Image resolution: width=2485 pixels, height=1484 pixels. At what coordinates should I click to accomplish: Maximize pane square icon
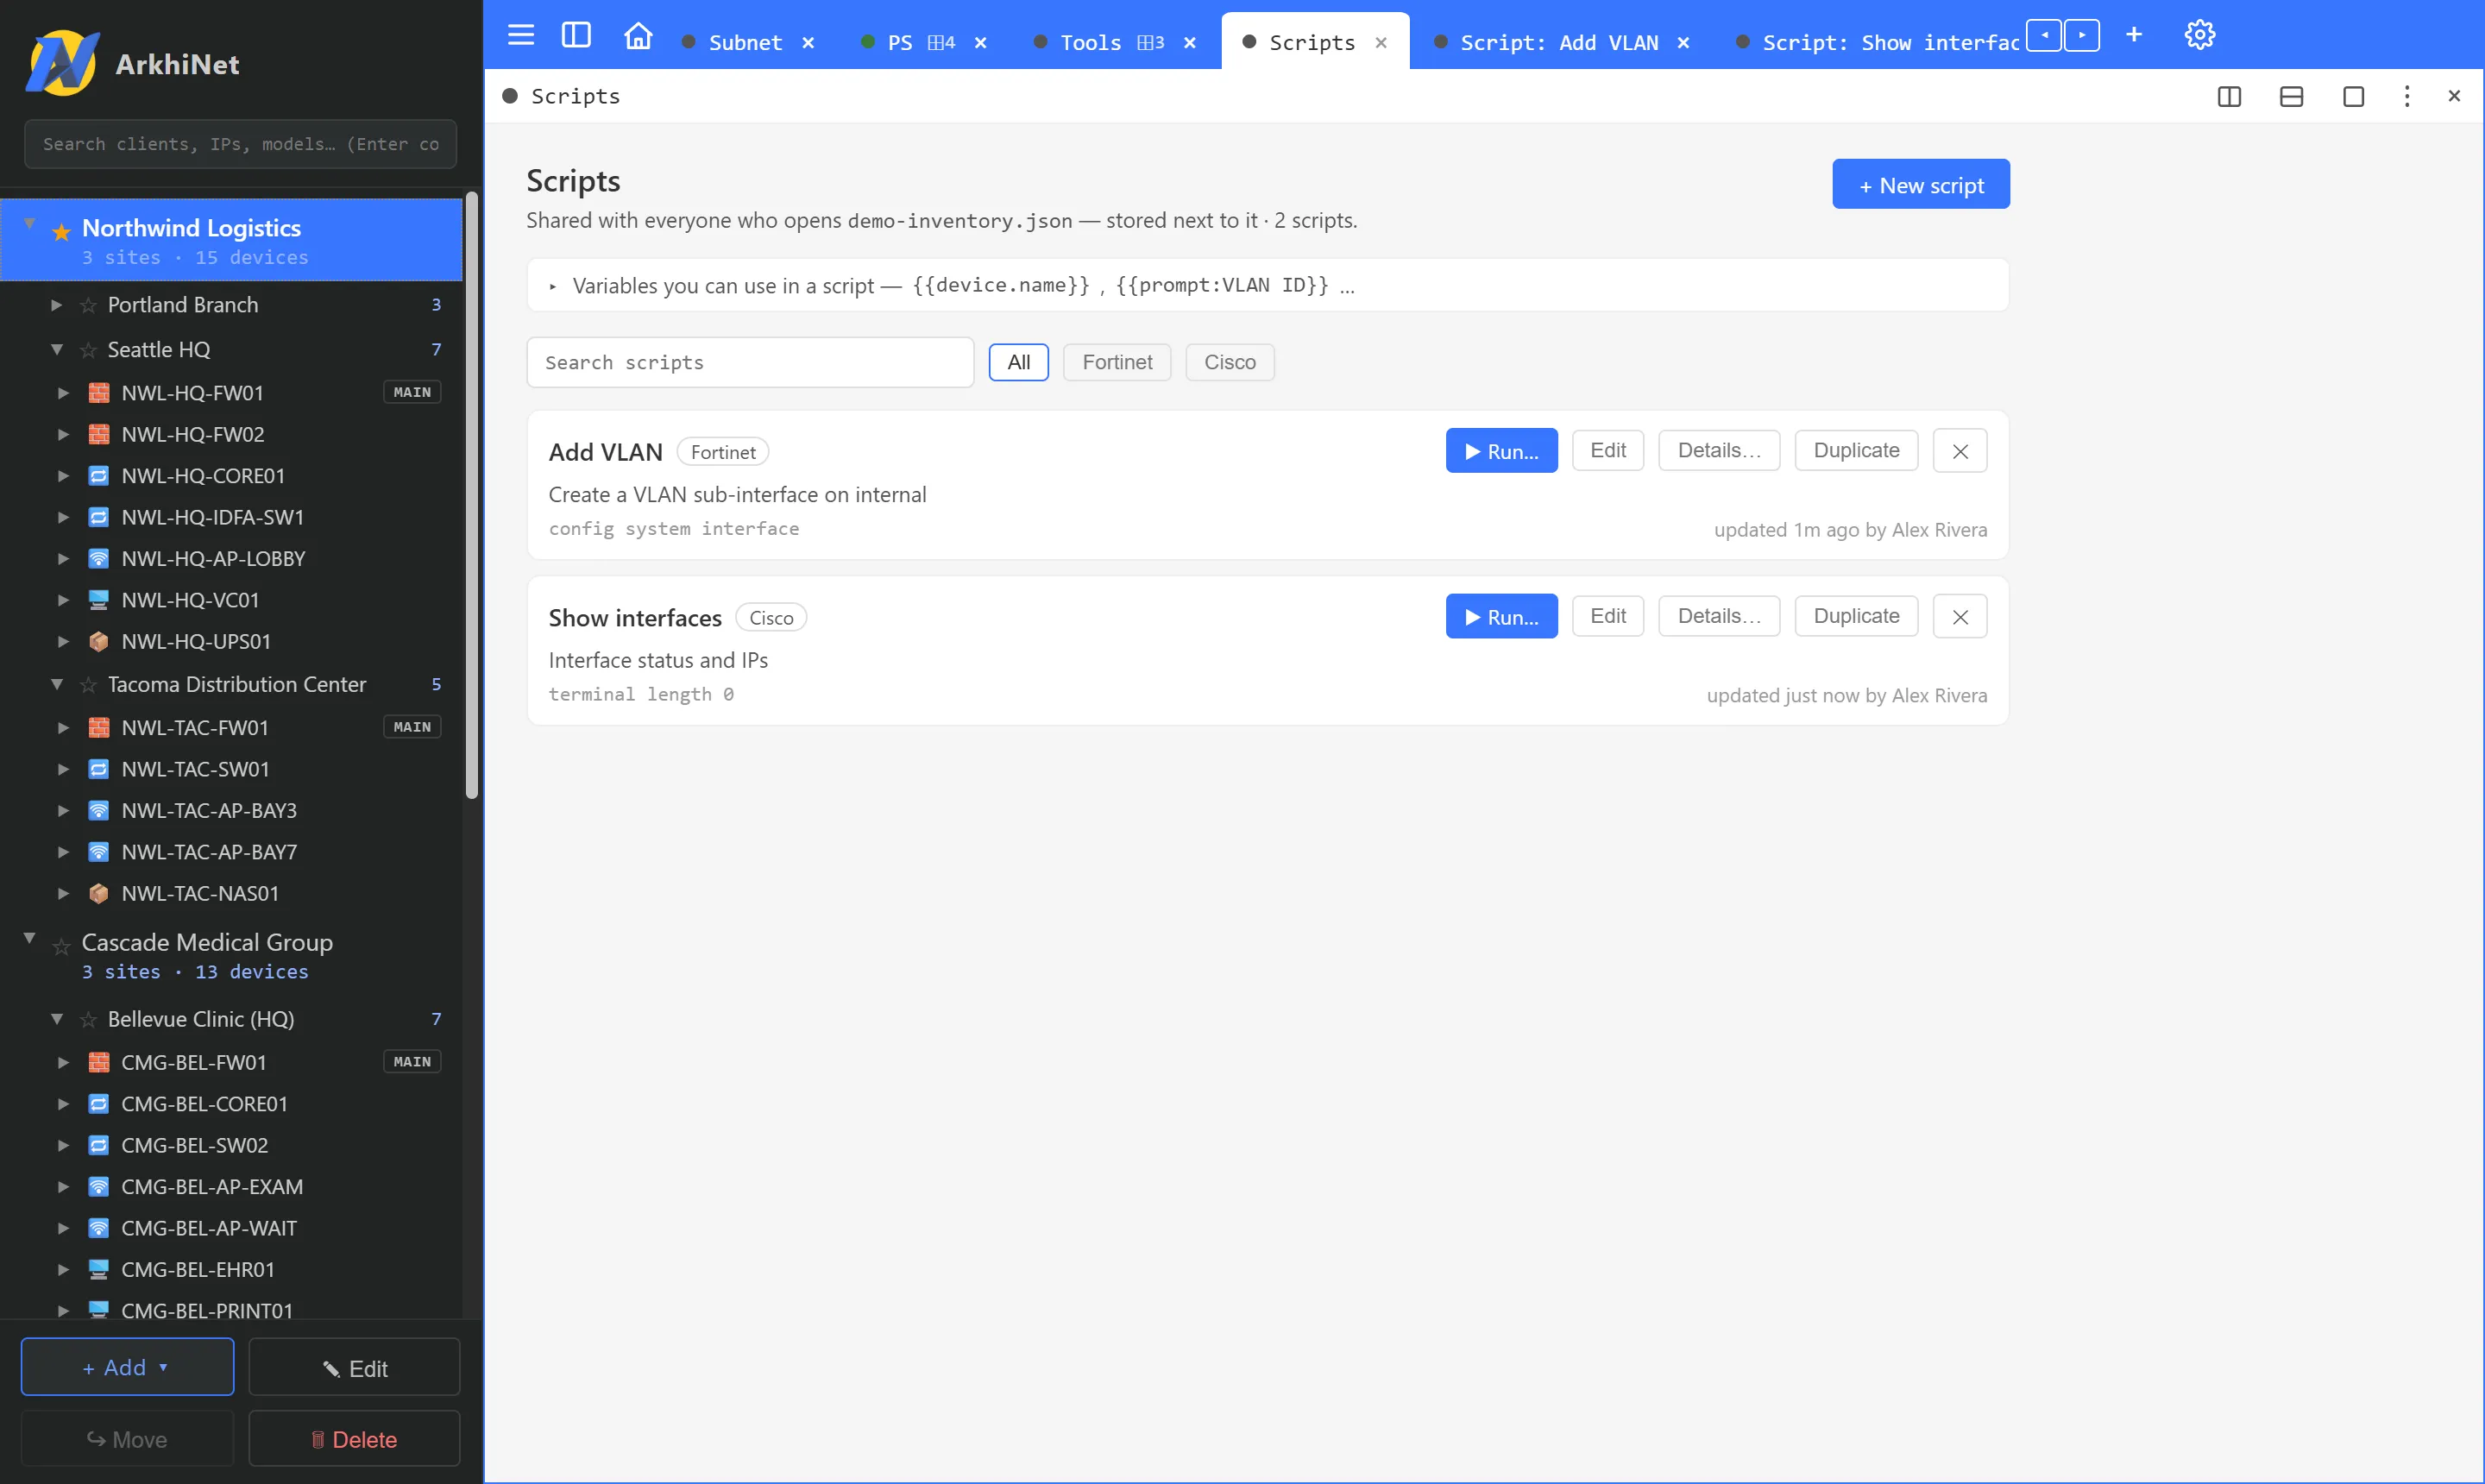click(x=2353, y=96)
